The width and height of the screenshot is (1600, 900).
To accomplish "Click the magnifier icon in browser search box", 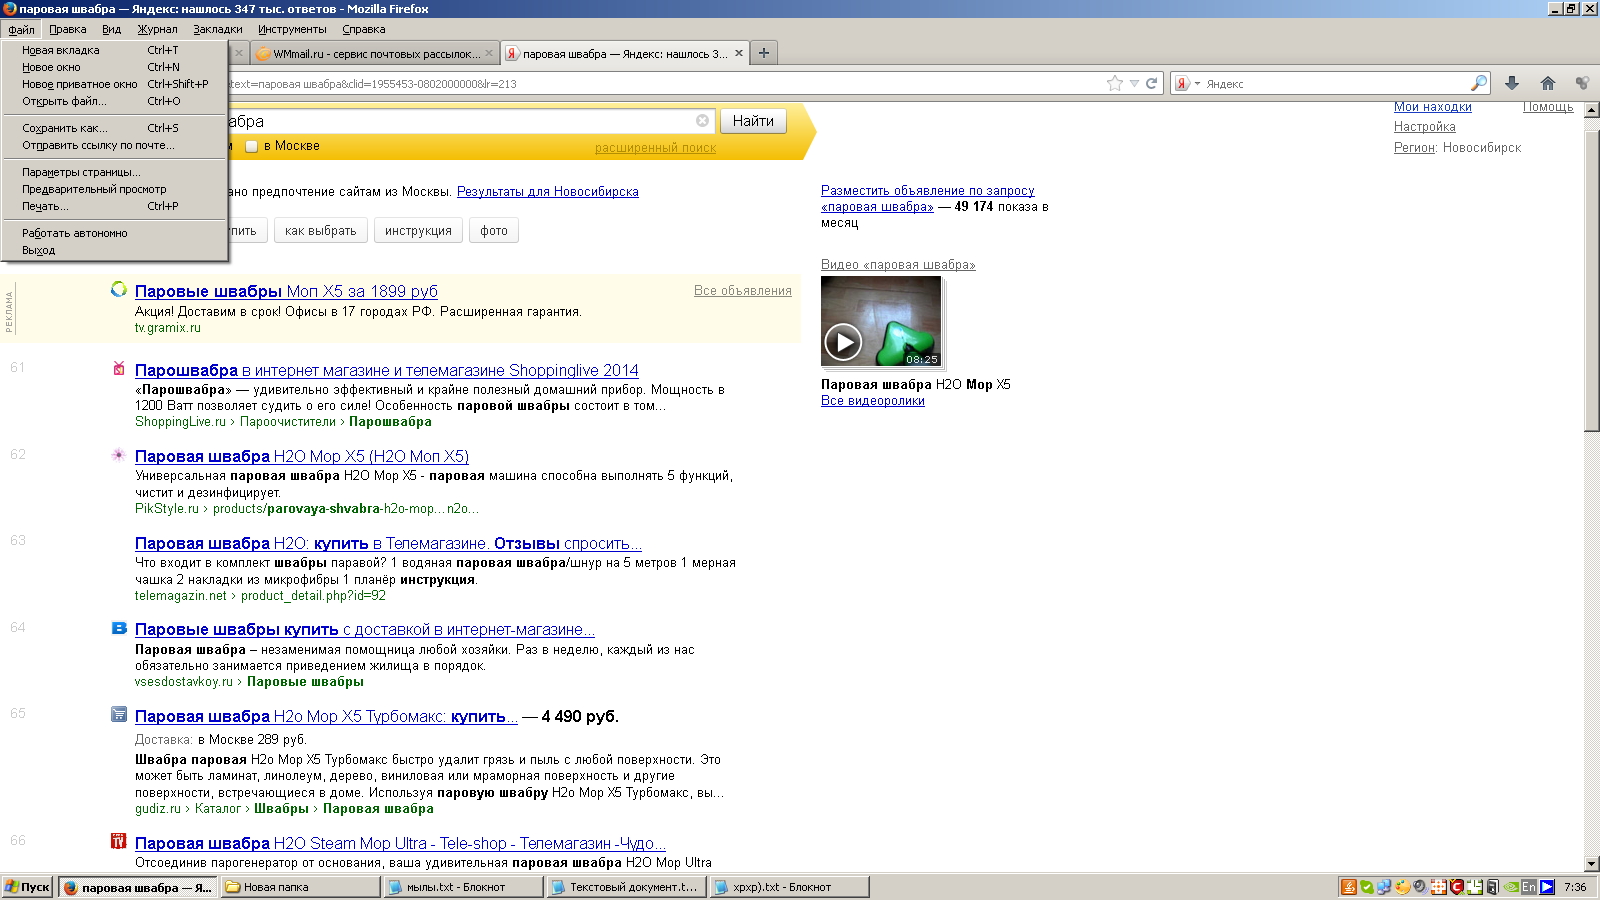I will point(1479,83).
